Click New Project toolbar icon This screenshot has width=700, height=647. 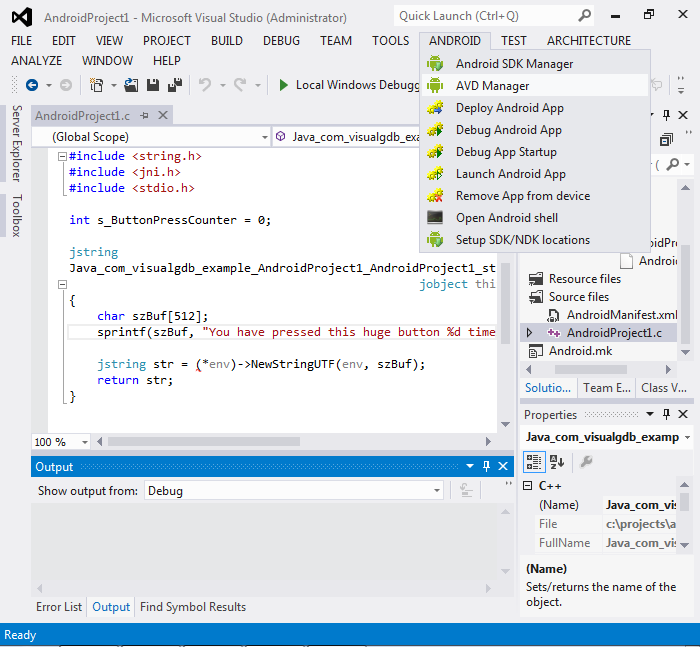pyautogui.click(x=96, y=85)
